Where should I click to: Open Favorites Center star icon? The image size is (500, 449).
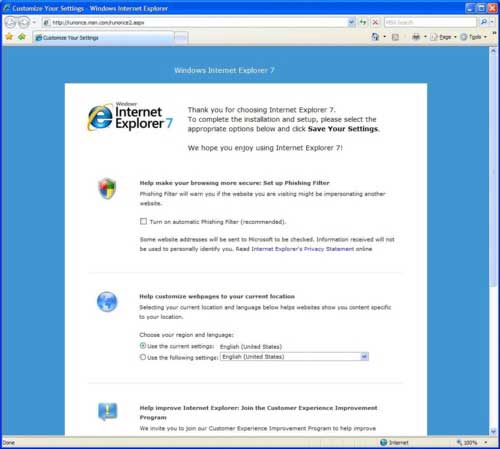[x=9, y=37]
